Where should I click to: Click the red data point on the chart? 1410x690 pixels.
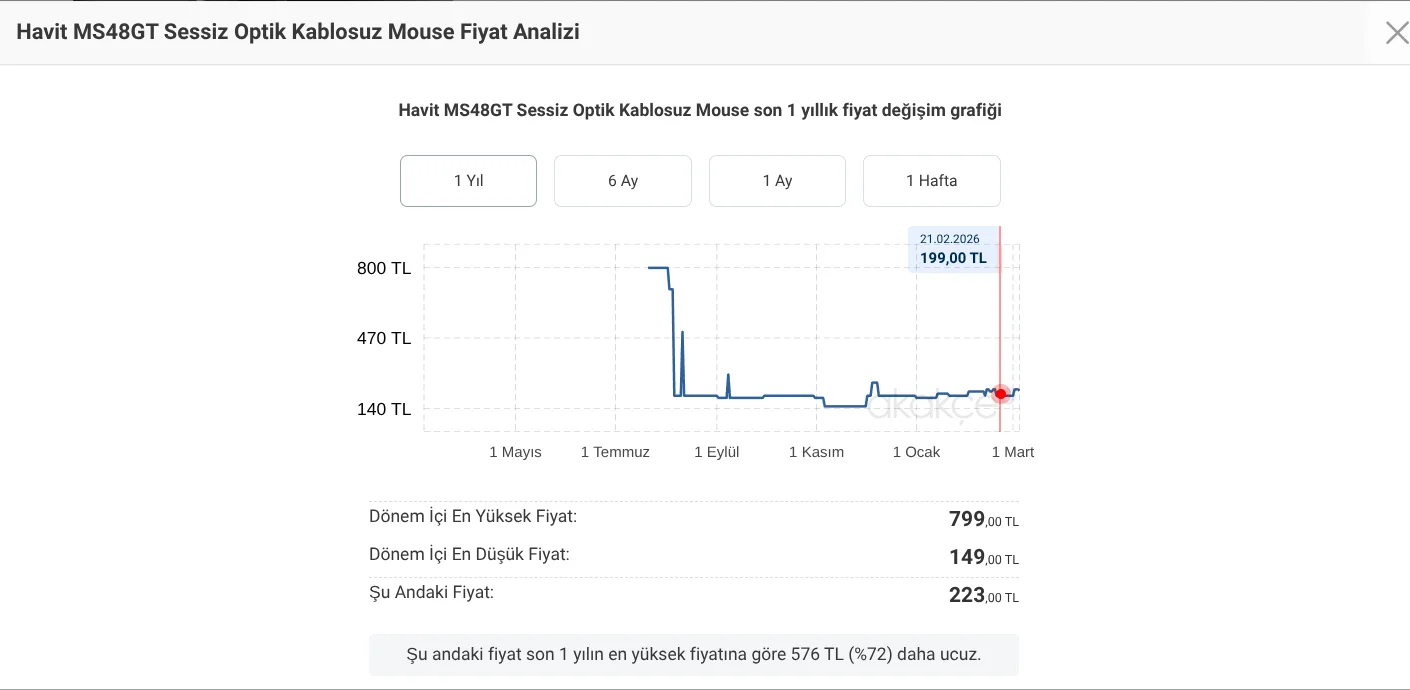[1000, 394]
